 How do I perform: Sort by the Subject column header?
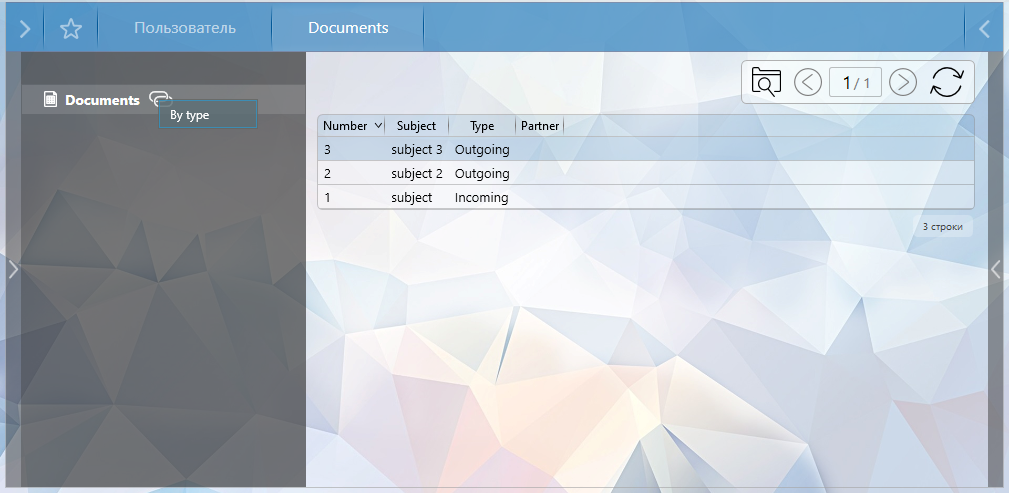coord(416,126)
